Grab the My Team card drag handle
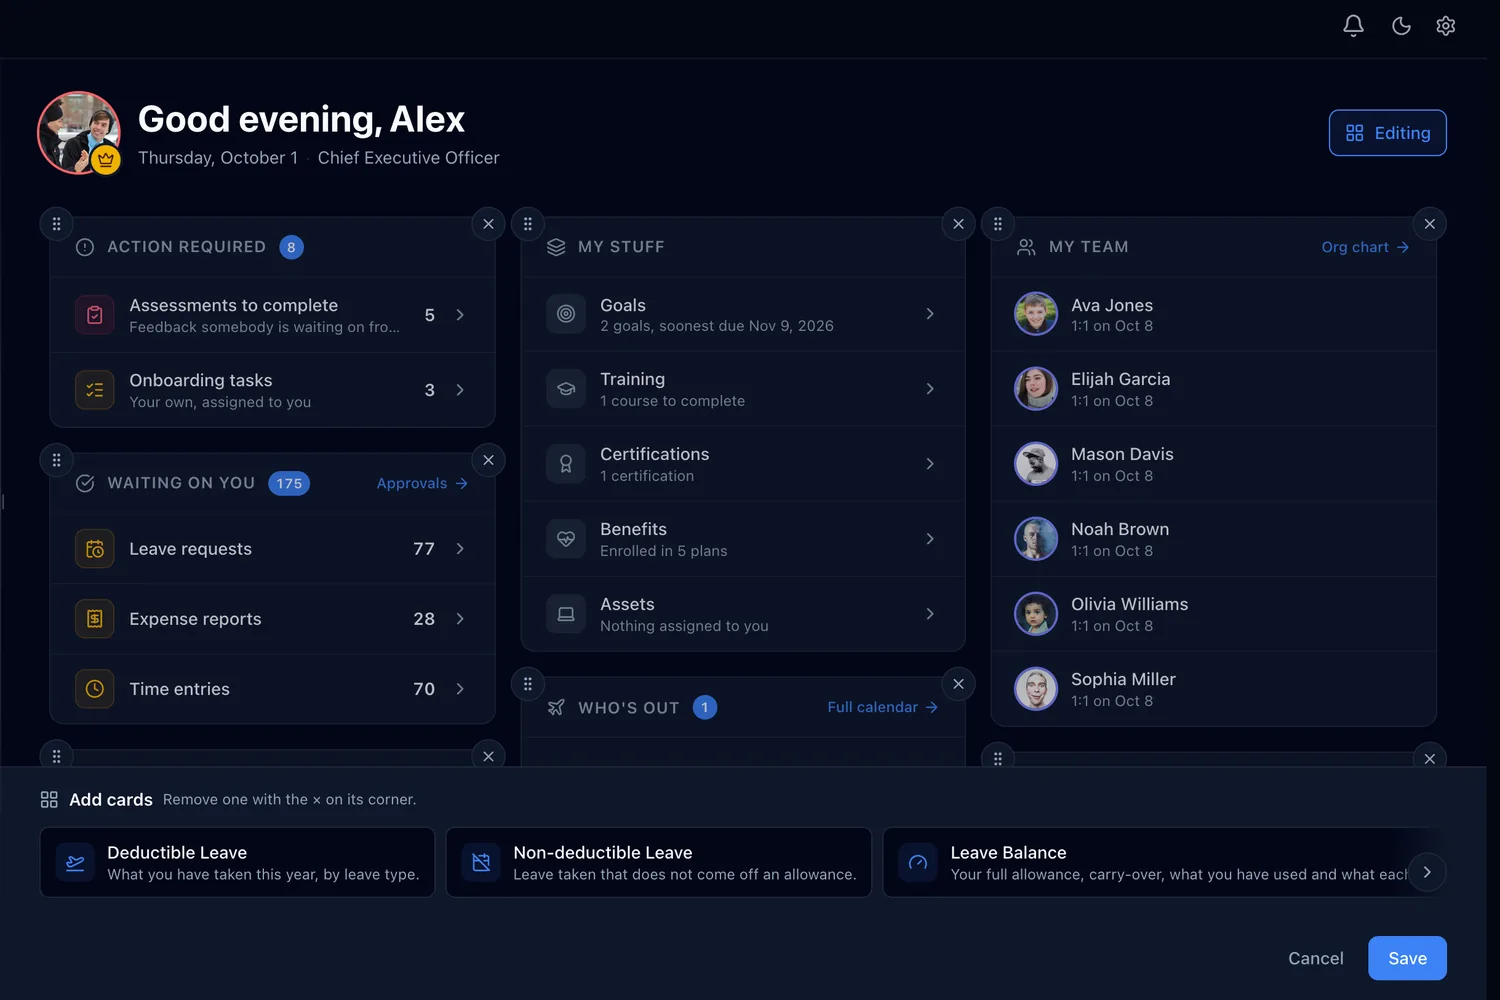1500x1000 pixels. (x=998, y=224)
